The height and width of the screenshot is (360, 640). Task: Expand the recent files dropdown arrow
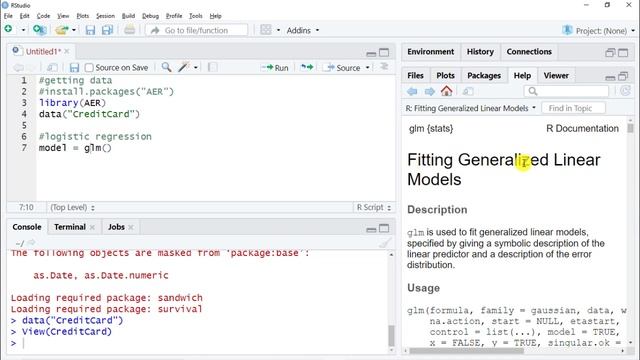pos(74,30)
